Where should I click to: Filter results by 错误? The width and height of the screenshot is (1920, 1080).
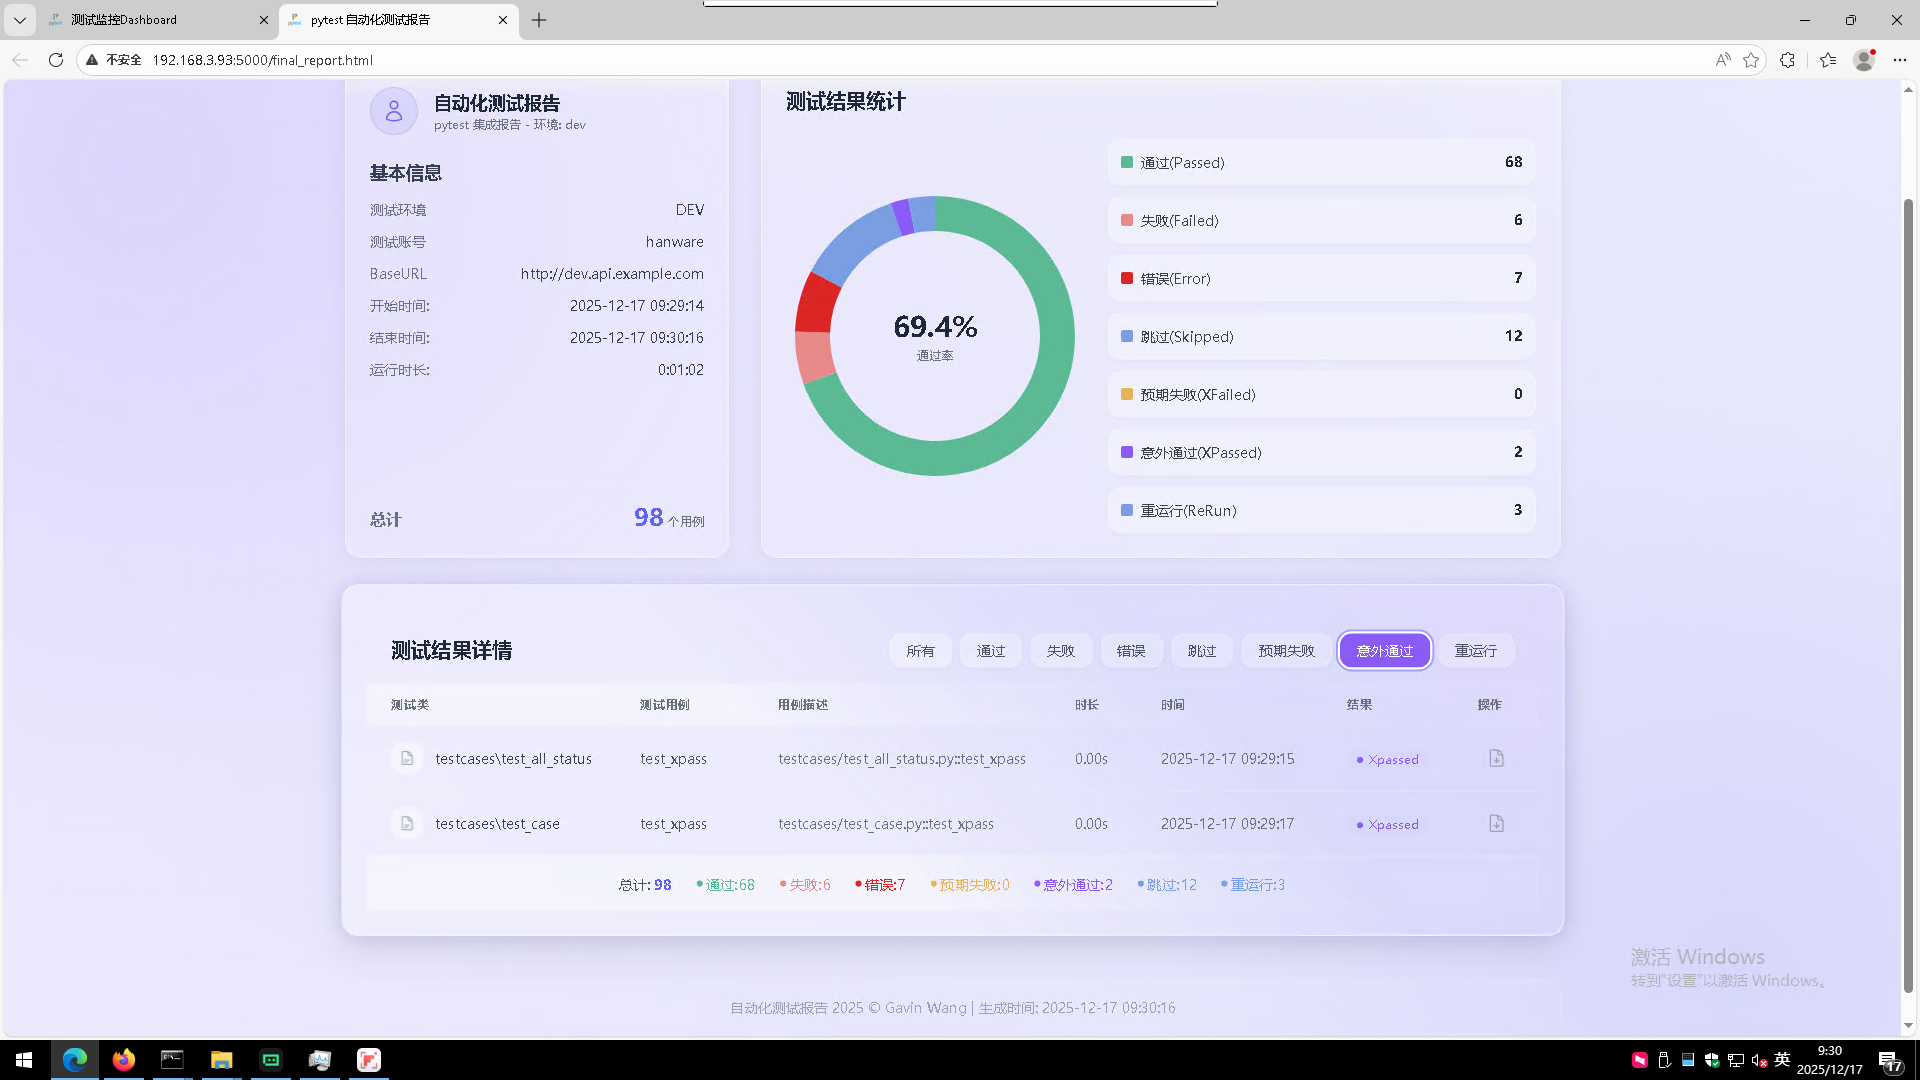click(1131, 651)
